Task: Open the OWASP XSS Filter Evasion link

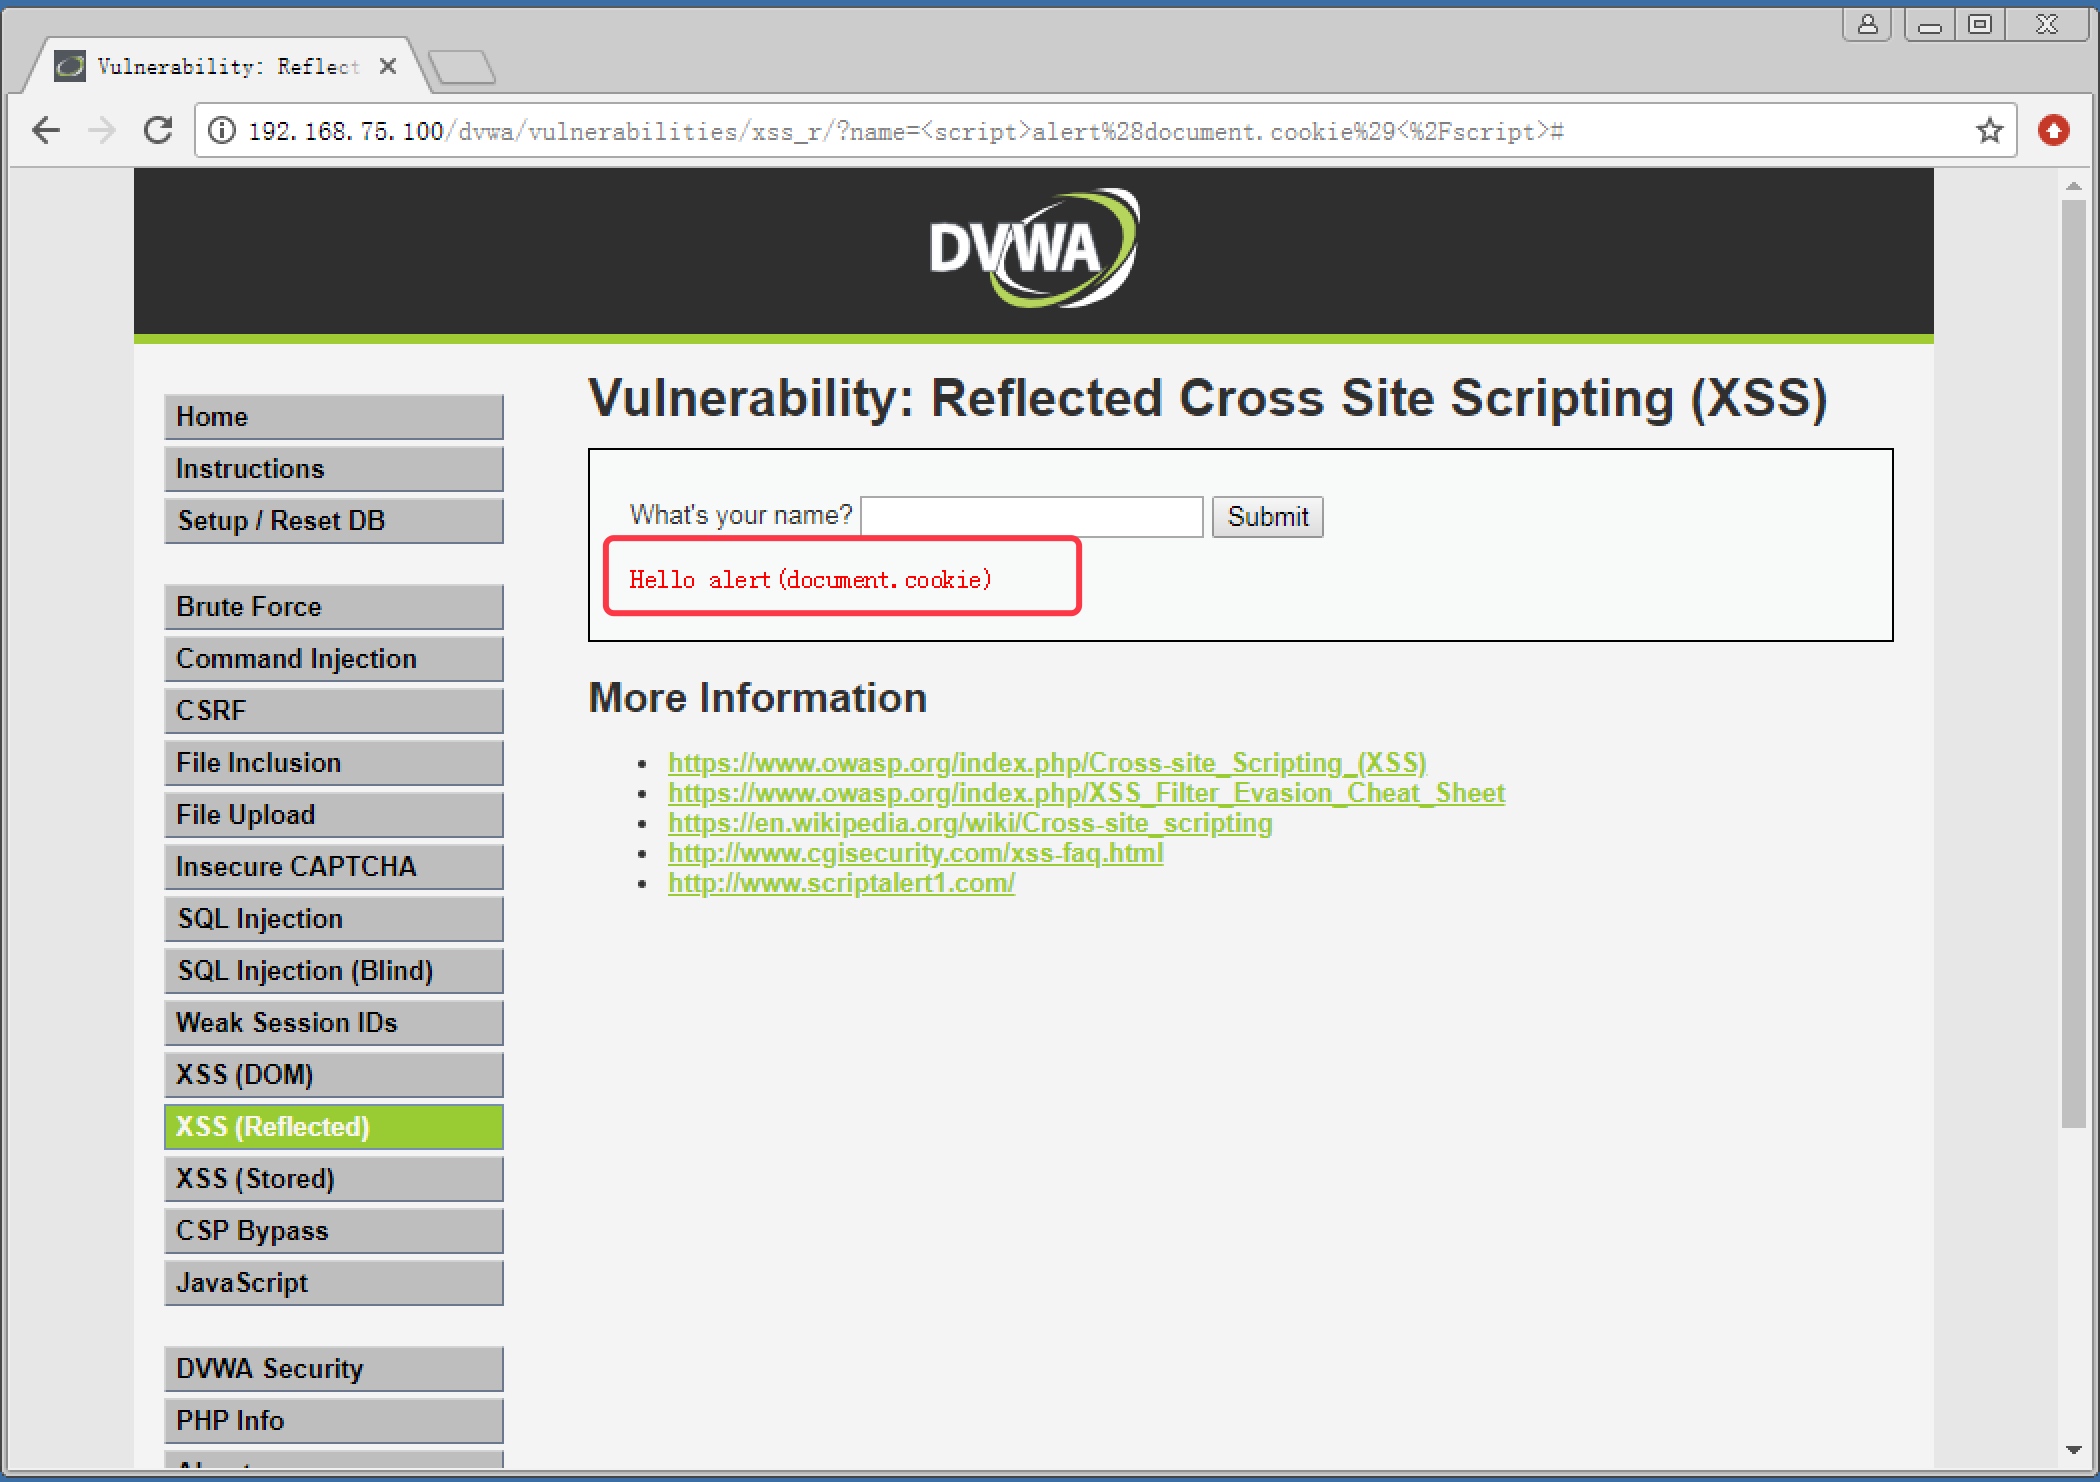Action: click(x=1086, y=793)
